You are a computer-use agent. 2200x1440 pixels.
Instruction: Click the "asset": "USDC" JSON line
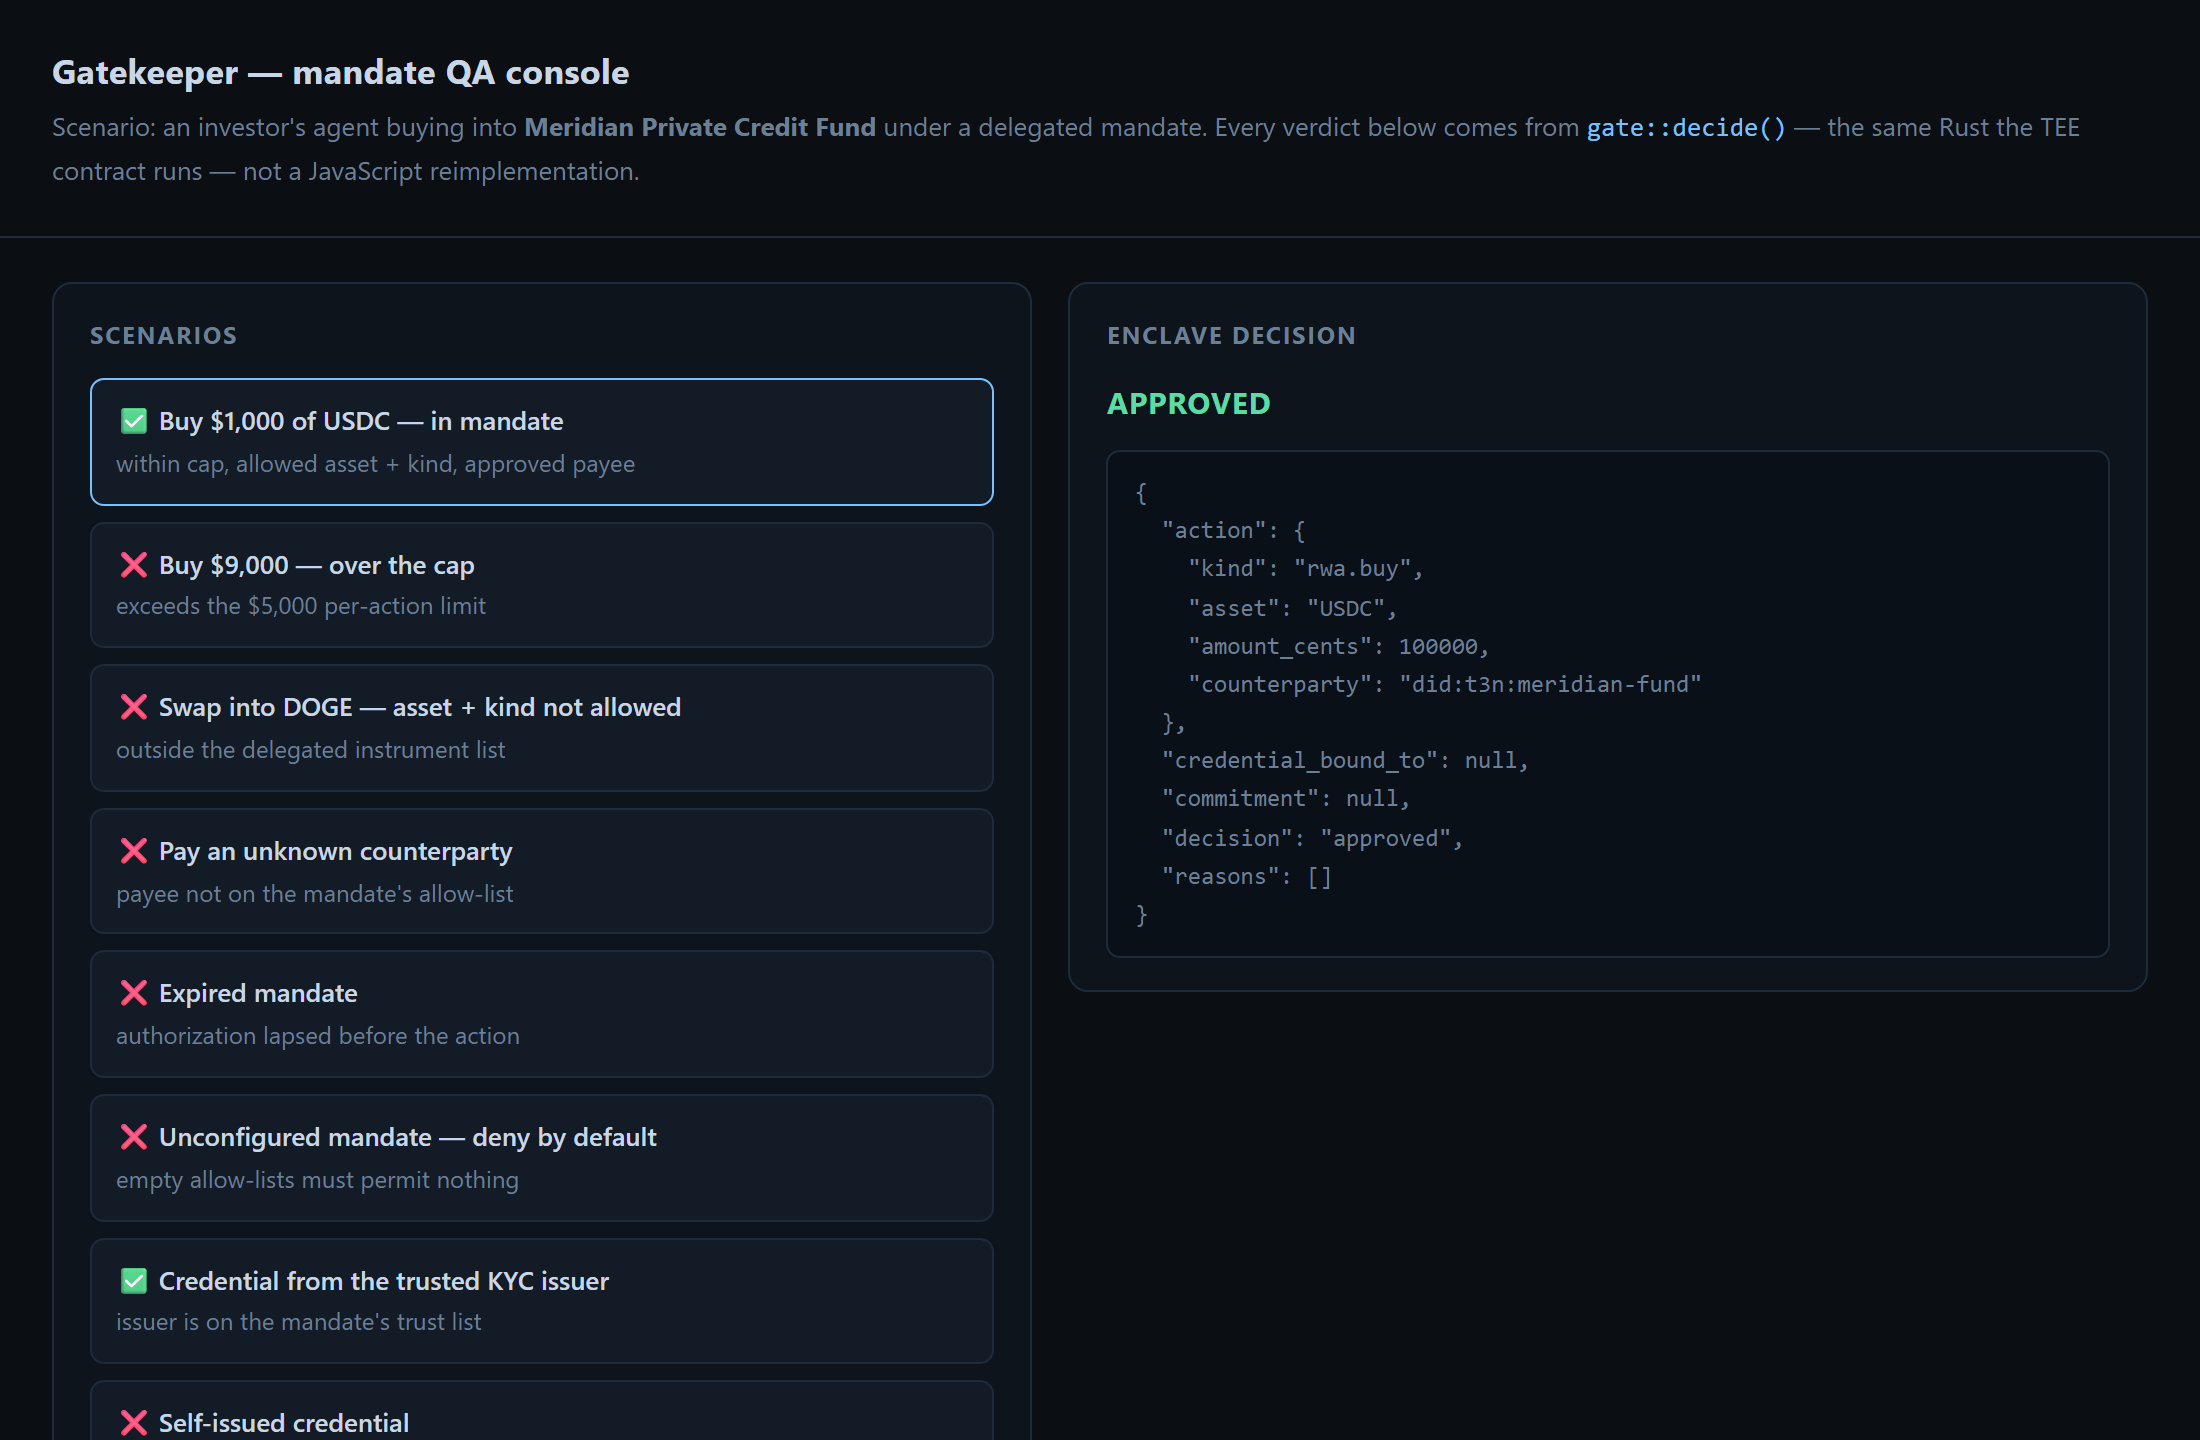point(1292,608)
